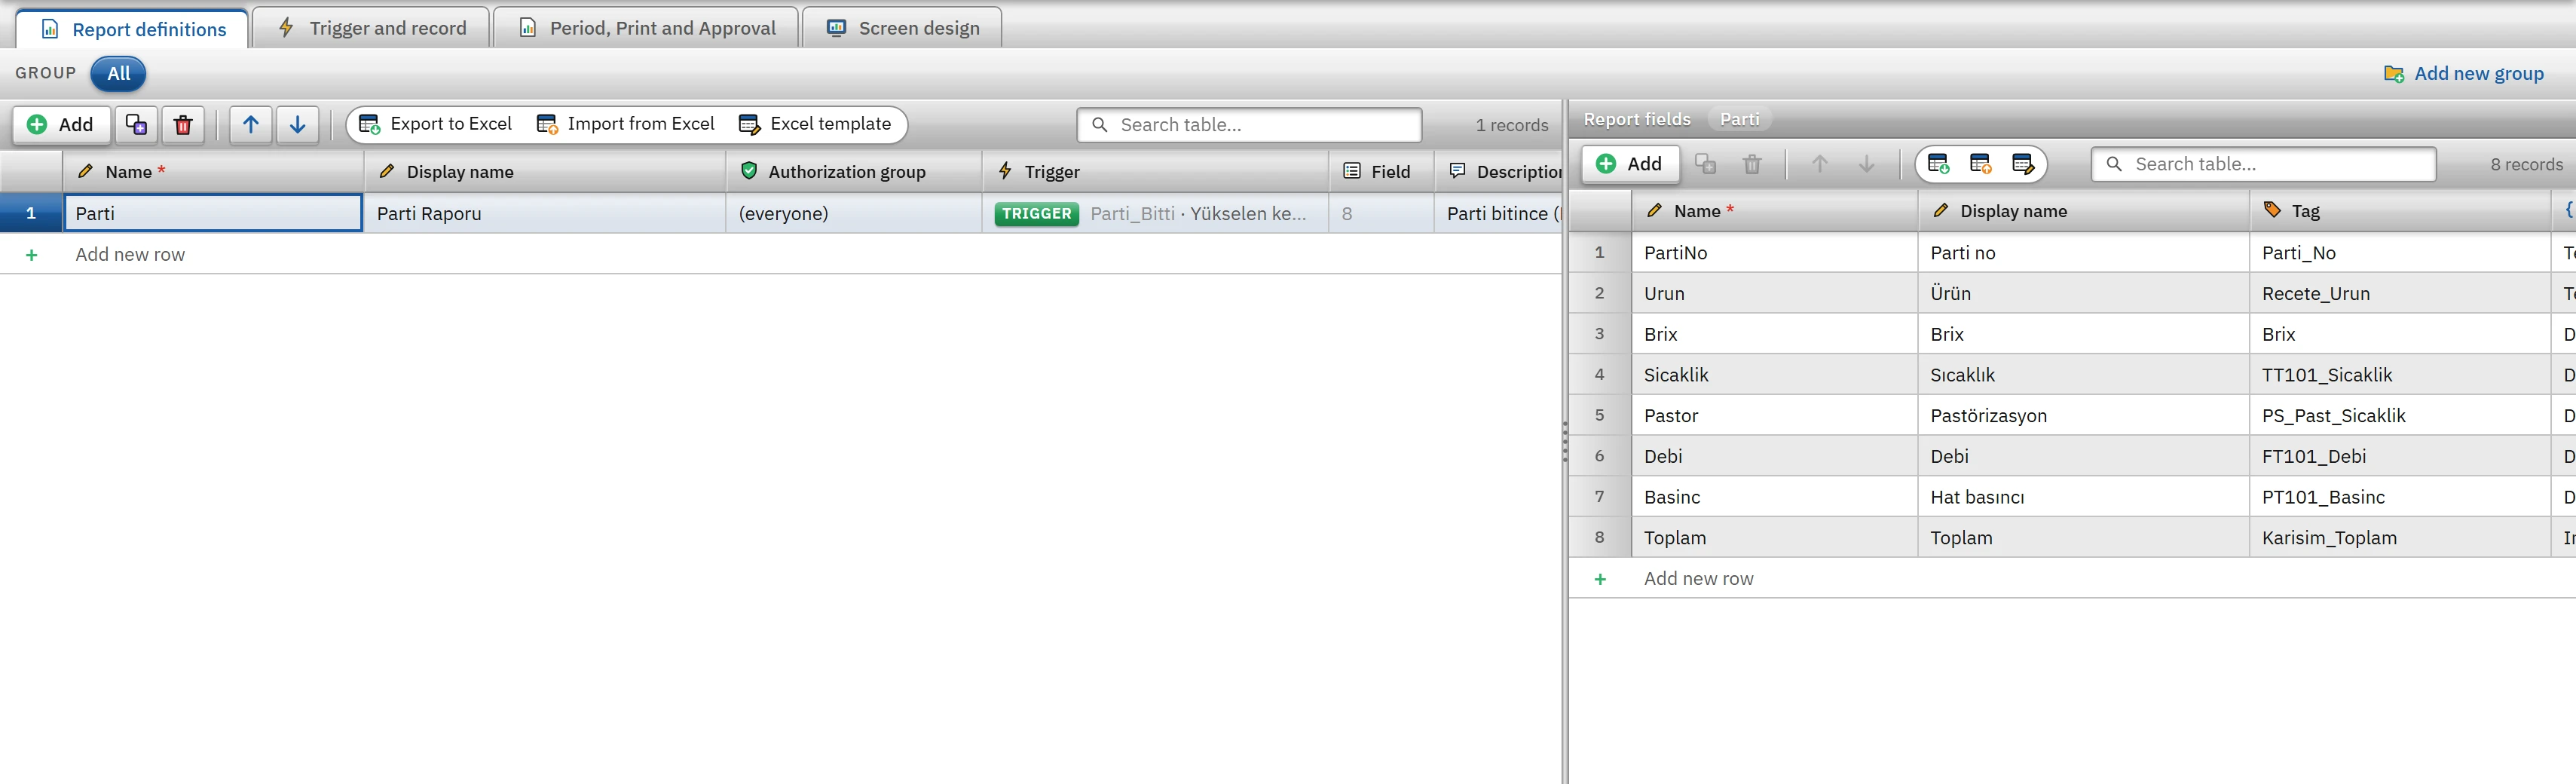Click the Authorization group column header
The width and height of the screenshot is (2576, 784).
point(853,172)
